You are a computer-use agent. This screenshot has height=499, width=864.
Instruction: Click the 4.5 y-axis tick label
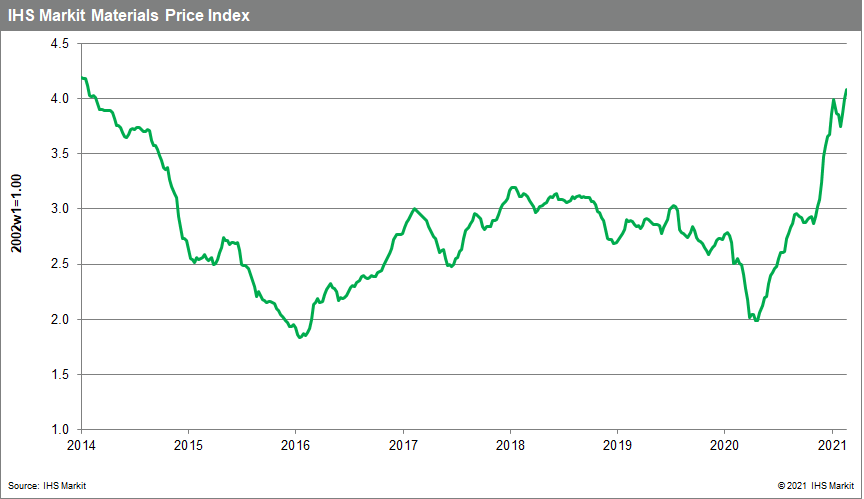(58, 44)
